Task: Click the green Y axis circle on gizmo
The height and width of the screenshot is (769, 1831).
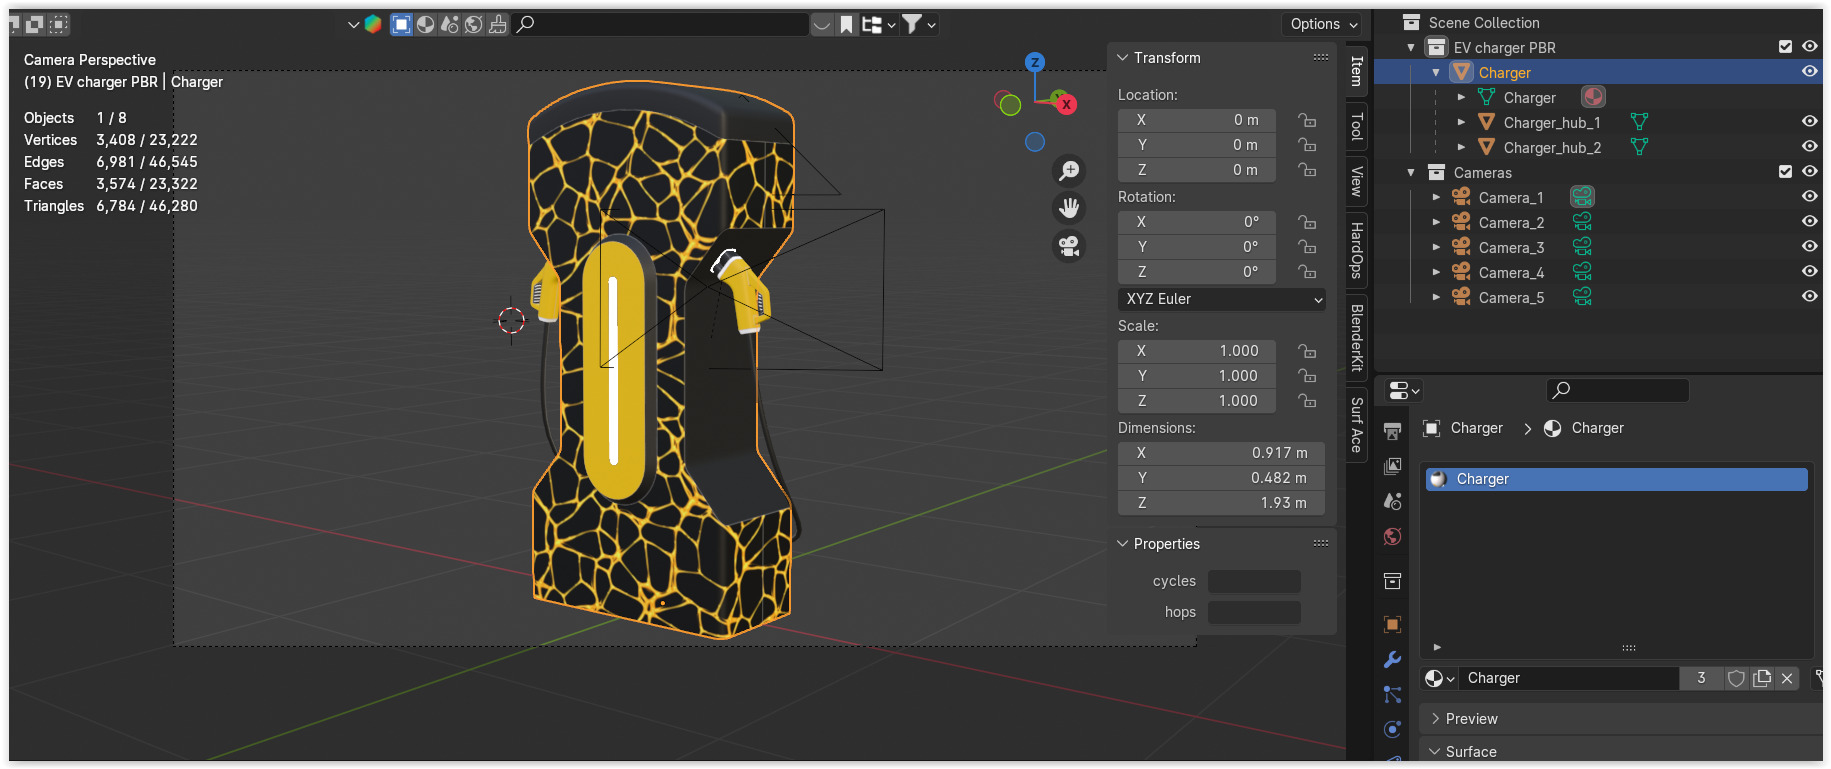Action: [x=1010, y=104]
